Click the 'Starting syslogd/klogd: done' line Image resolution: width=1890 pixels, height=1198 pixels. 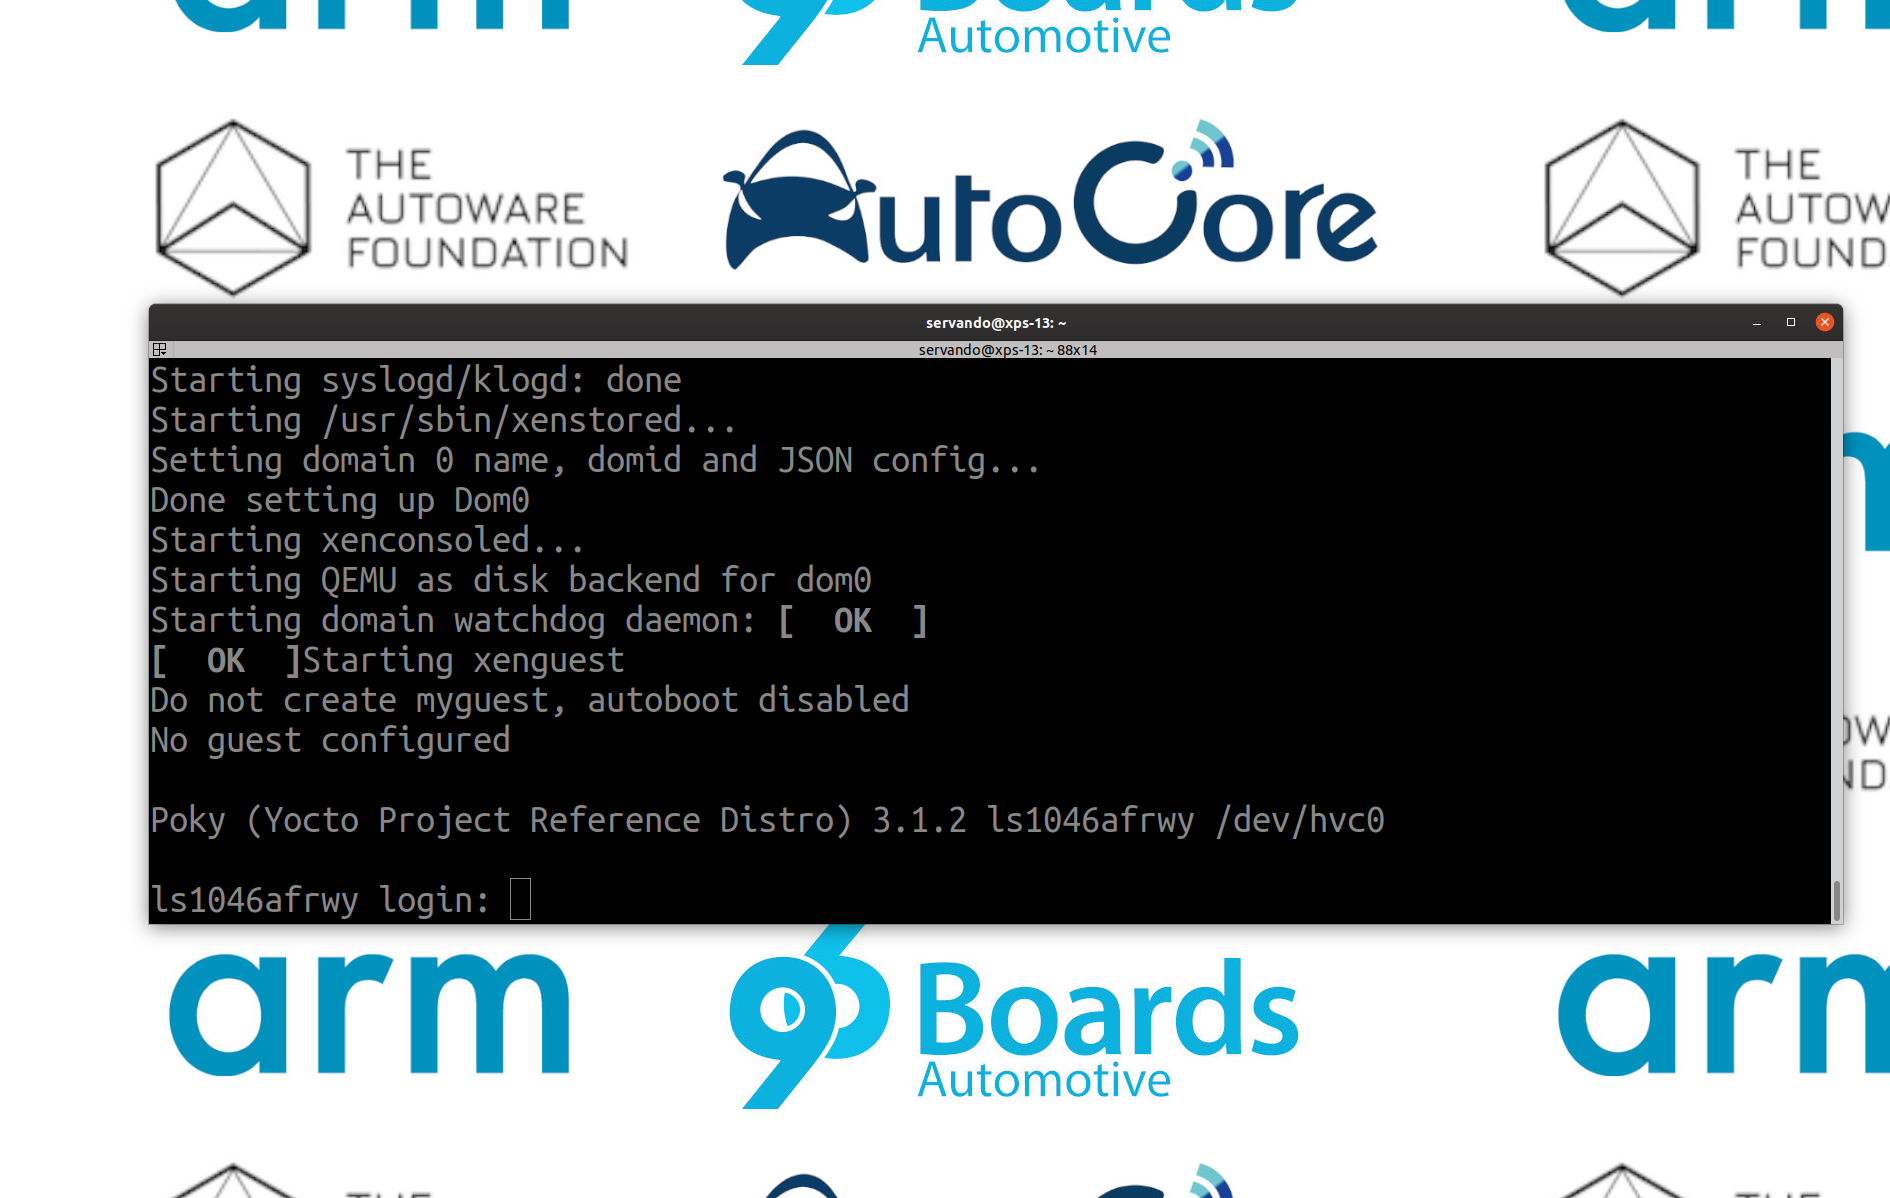tap(416, 380)
